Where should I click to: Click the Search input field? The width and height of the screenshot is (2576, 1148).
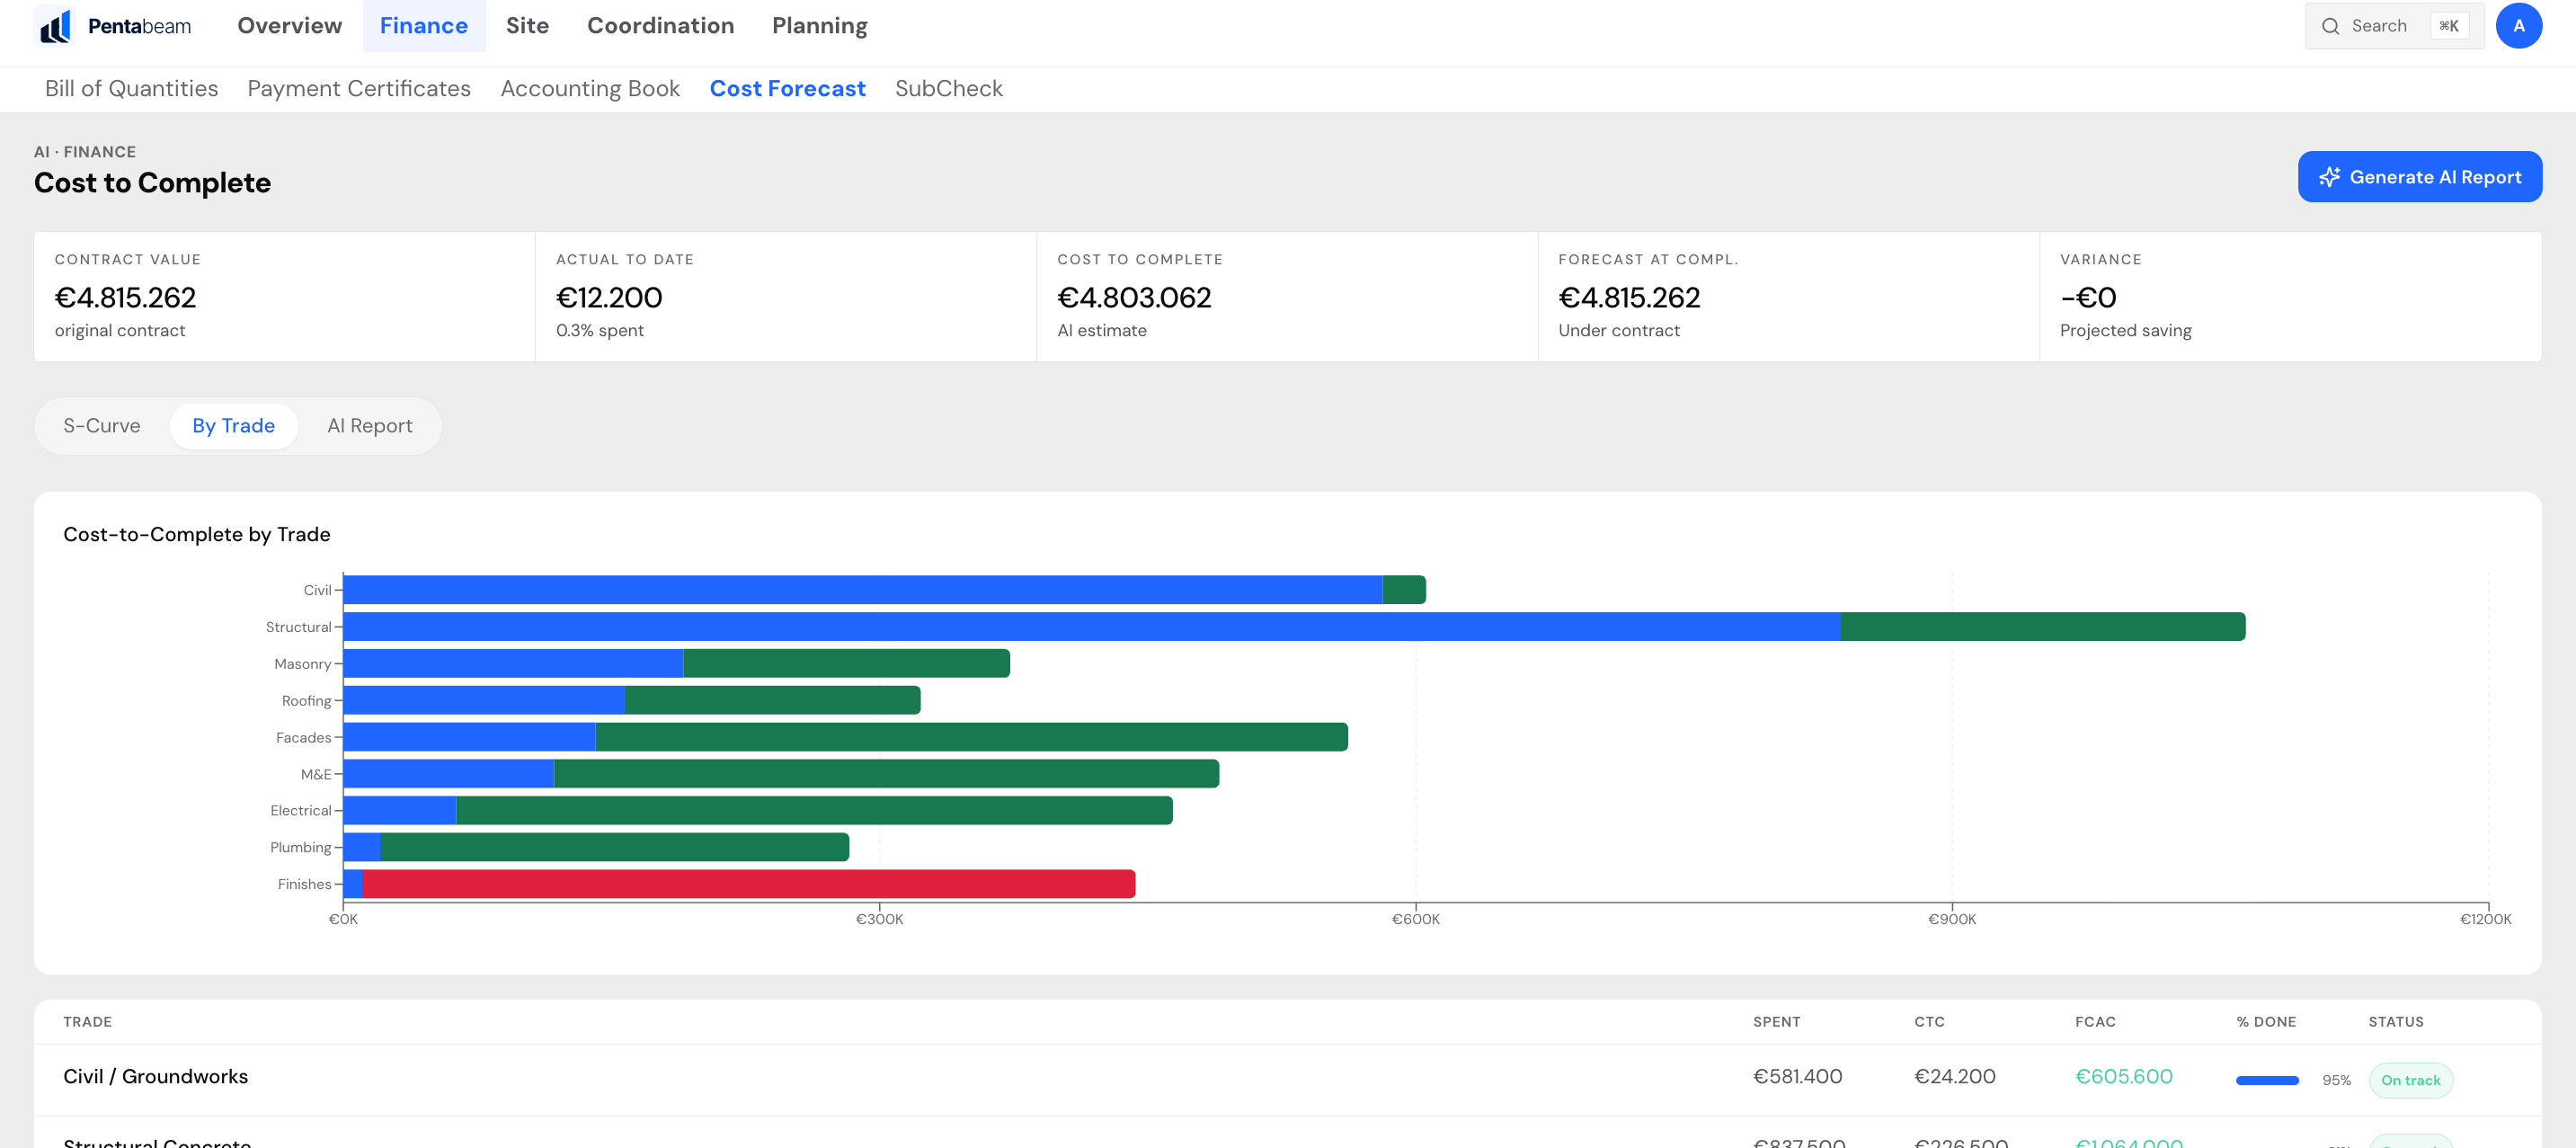[2394, 26]
